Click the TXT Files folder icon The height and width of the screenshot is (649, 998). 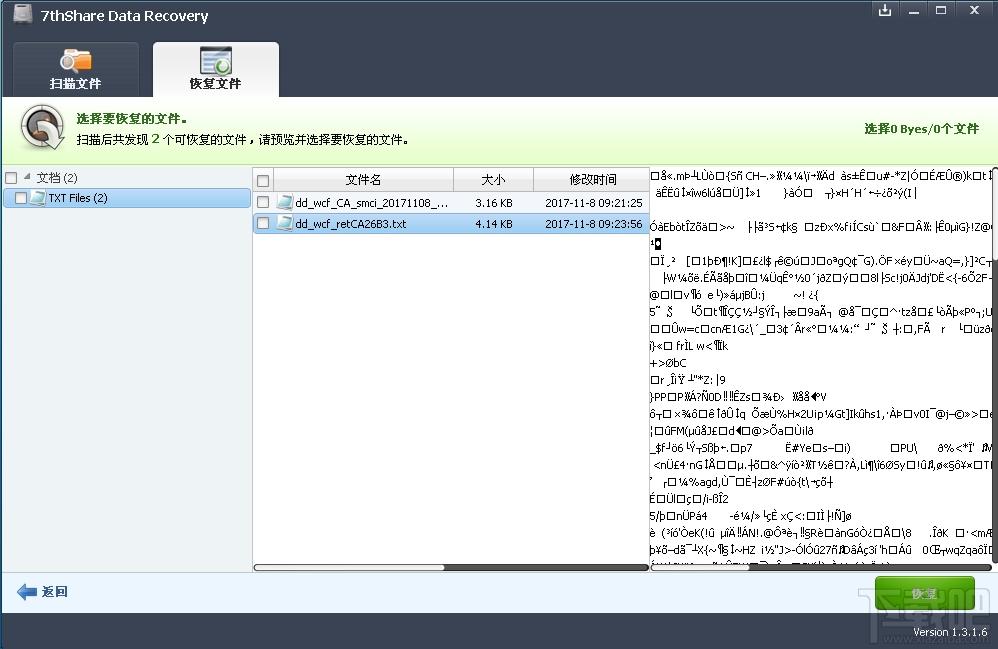(x=38, y=198)
